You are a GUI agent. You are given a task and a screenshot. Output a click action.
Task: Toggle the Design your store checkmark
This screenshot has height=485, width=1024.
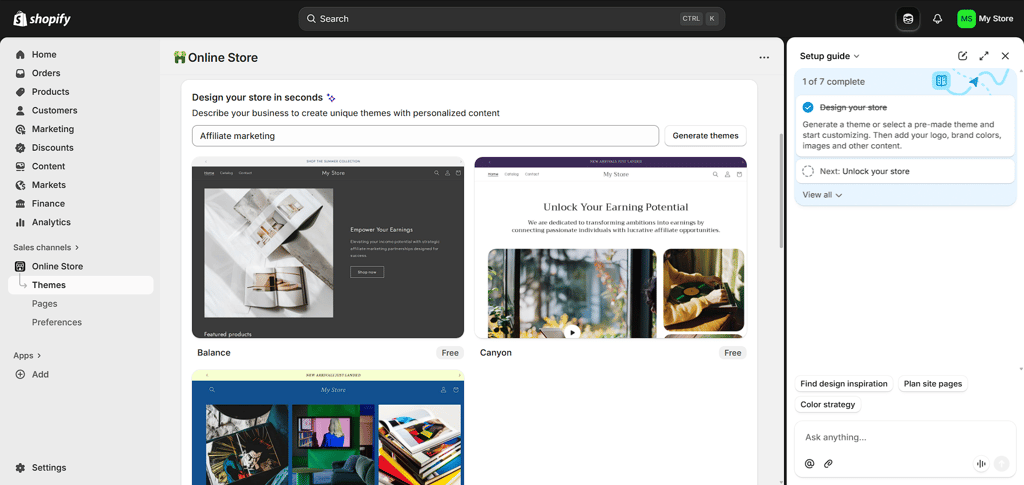coord(808,108)
